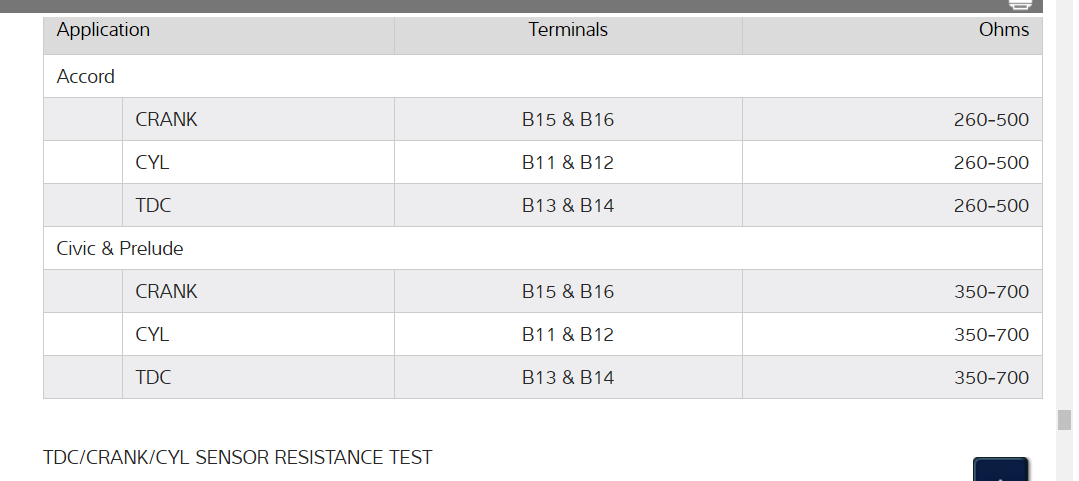Select the Civic & Prelude group label
The width and height of the screenshot is (1079, 481).
click(x=120, y=248)
